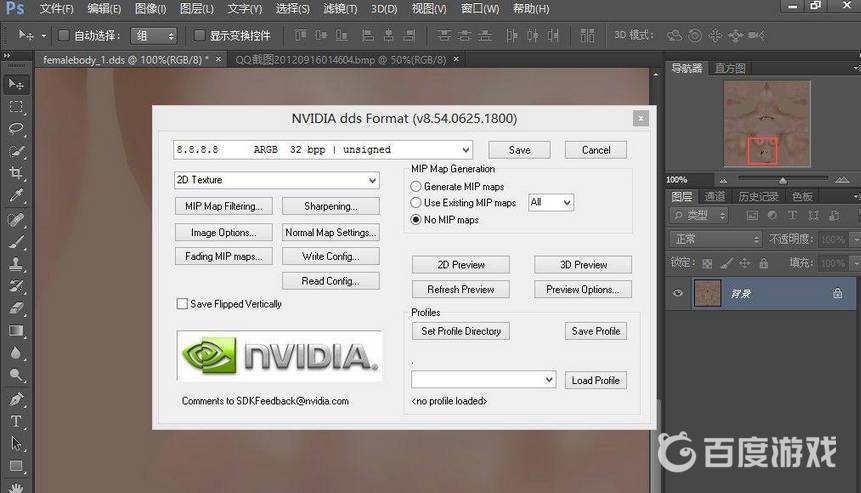Click the zoom out mountain icon in Navigator
The height and width of the screenshot is (493, 861).
[x=723, y=180]
